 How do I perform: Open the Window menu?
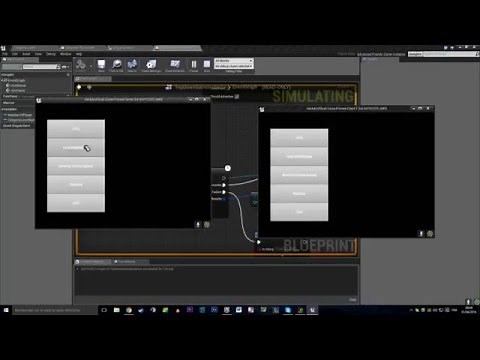(65, 54)
